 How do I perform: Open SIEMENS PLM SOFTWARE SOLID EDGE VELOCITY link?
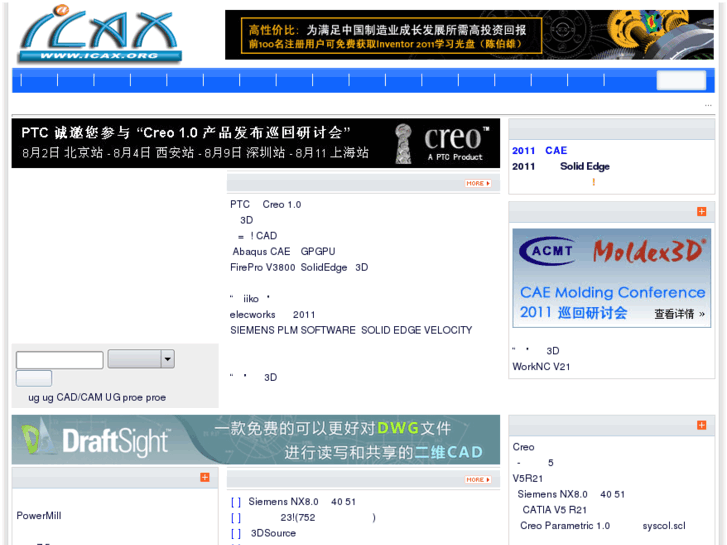coord(351,330)
